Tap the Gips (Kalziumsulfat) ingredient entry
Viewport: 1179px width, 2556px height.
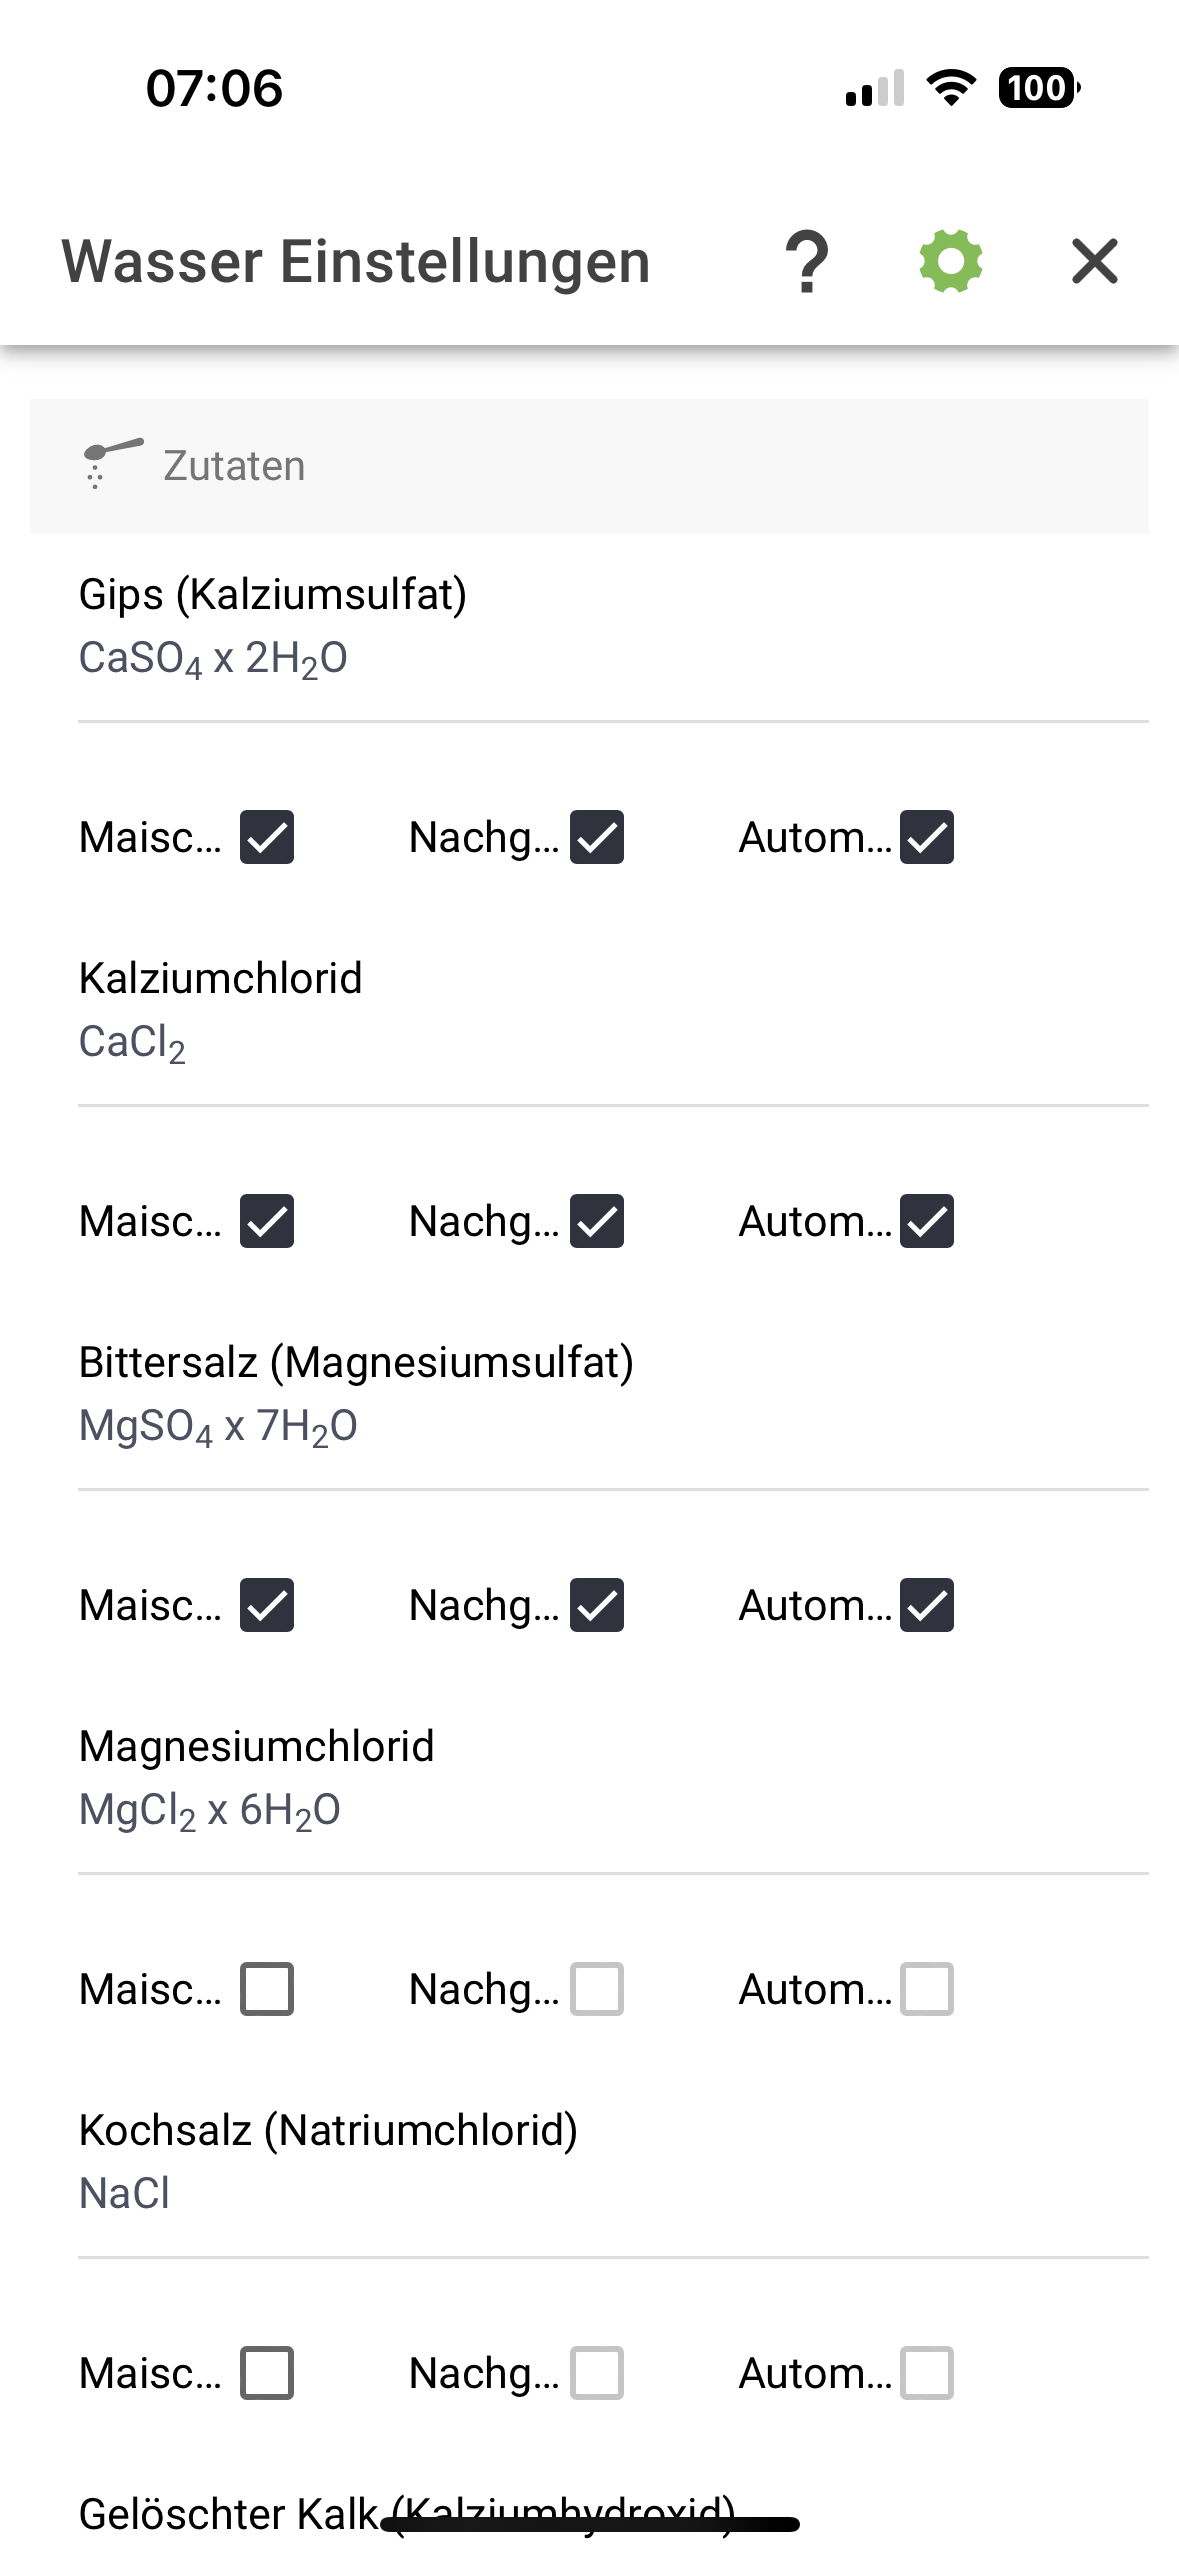click(x=273, y=624)
